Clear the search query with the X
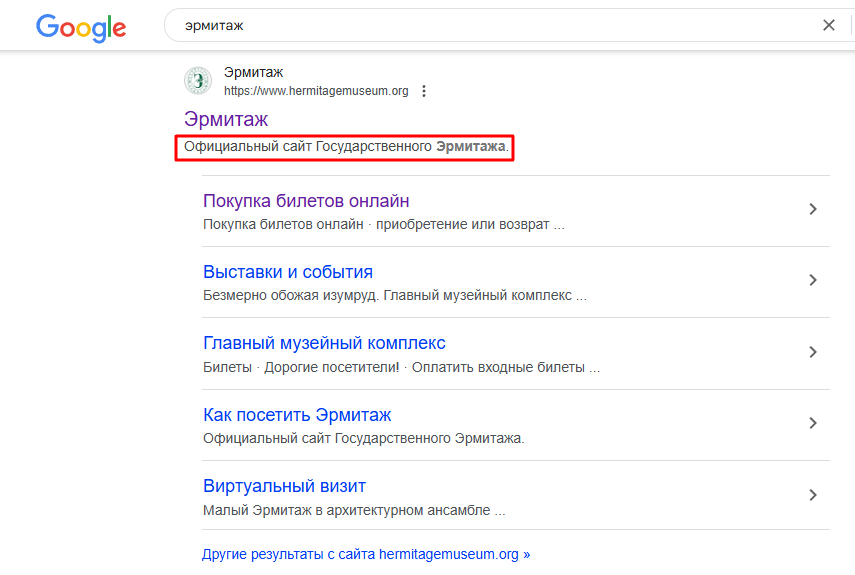Viewport: 855px width, 575px height. 828,25
